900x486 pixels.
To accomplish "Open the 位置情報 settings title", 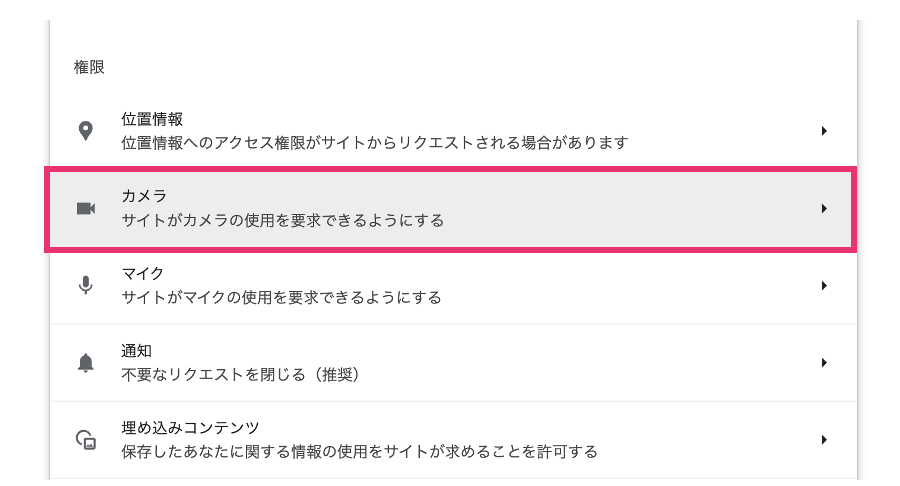I will click(x=152, y=119).
